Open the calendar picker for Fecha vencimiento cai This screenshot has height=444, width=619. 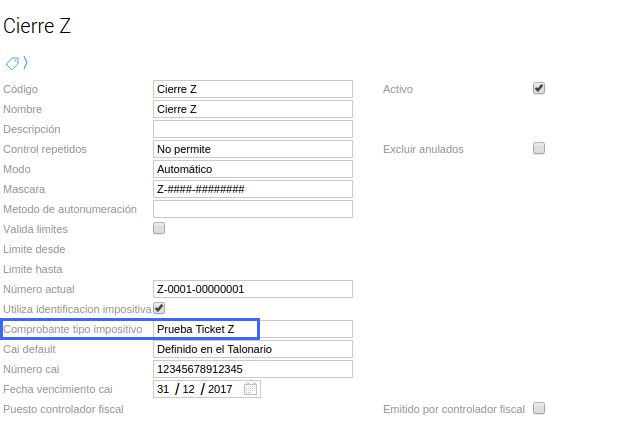(250, 389)
